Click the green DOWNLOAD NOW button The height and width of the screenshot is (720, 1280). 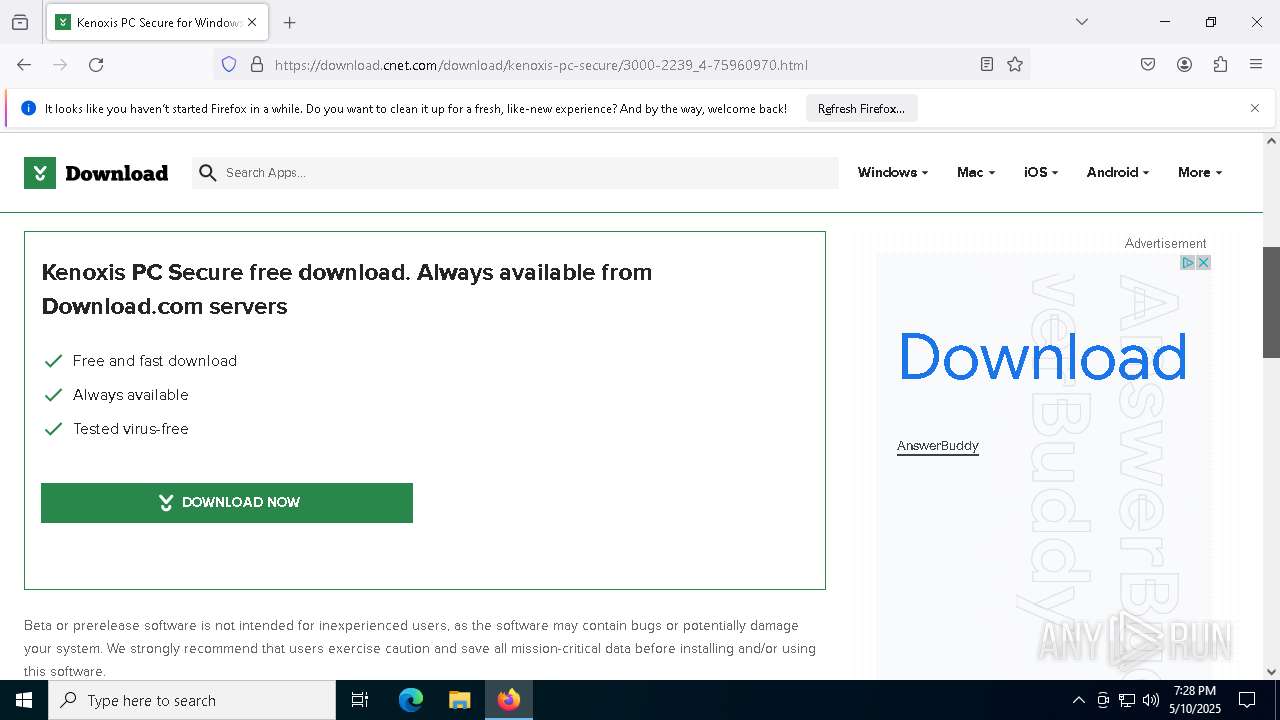227,503
